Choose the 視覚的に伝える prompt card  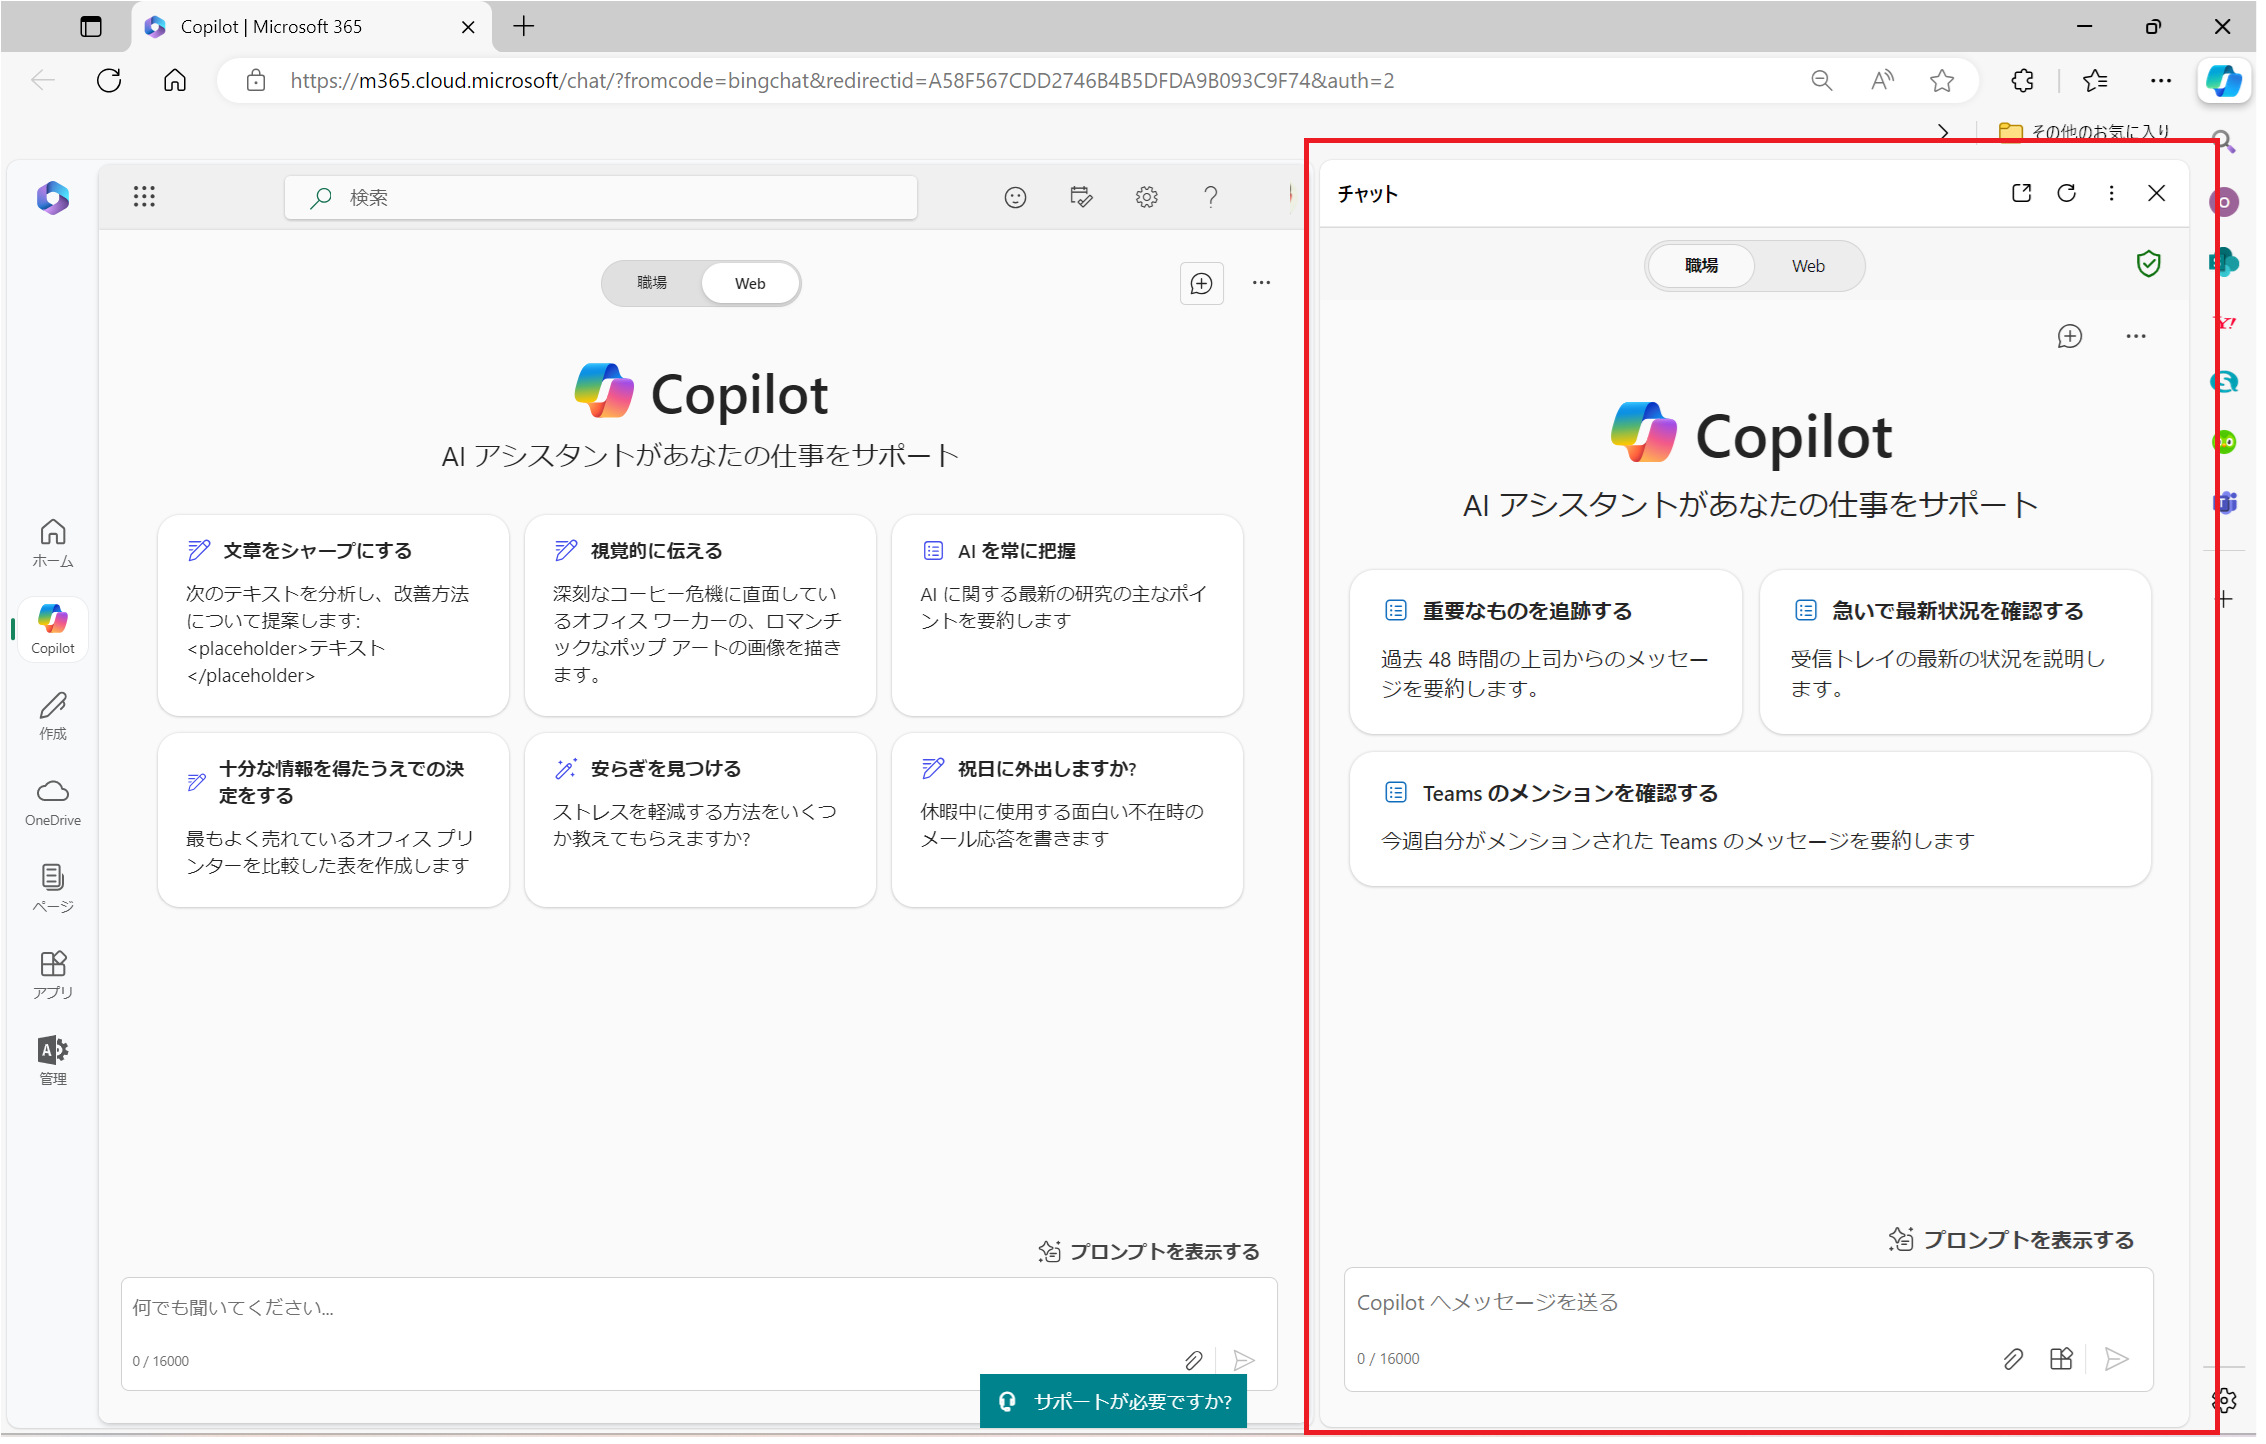click(700, 616)
